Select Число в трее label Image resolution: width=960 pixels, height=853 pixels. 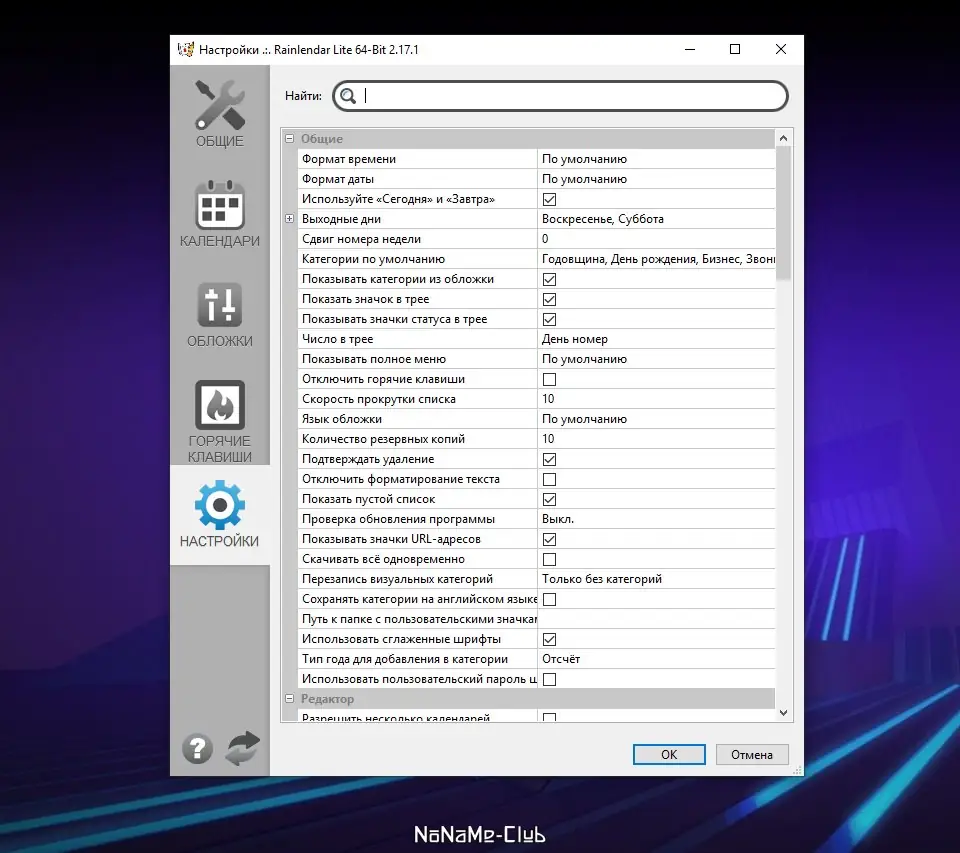tap(337, 339)
